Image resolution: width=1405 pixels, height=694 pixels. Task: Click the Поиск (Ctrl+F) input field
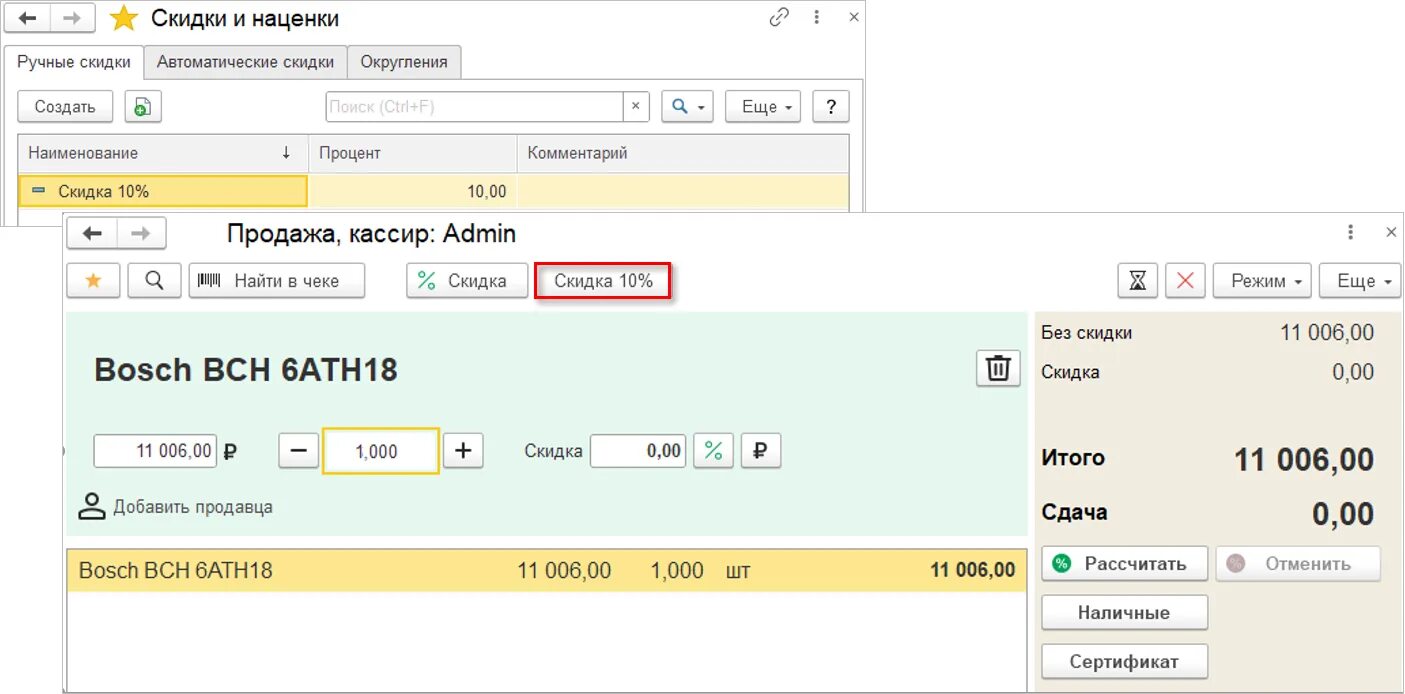pos(475,107)
